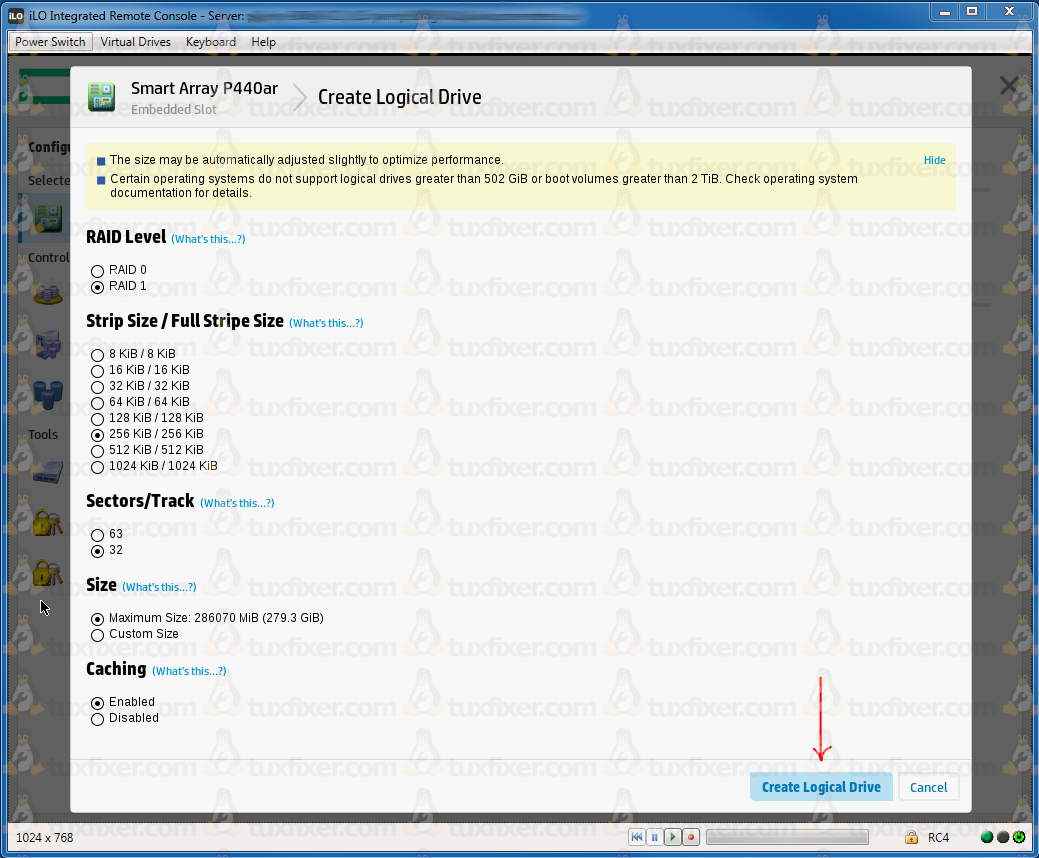Click the server with disks icon in the left sidebar

48,344
